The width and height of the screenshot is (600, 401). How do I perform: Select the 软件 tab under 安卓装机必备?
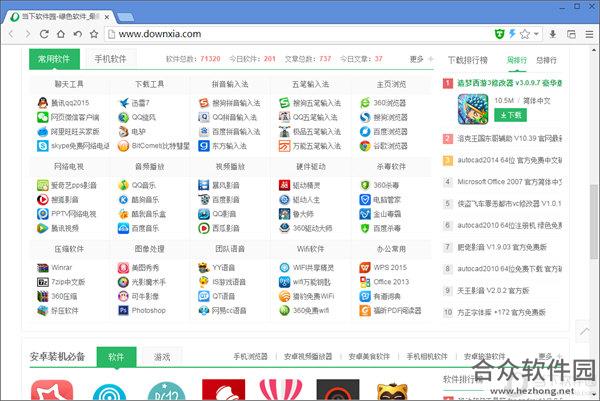(x=116, y=357)
